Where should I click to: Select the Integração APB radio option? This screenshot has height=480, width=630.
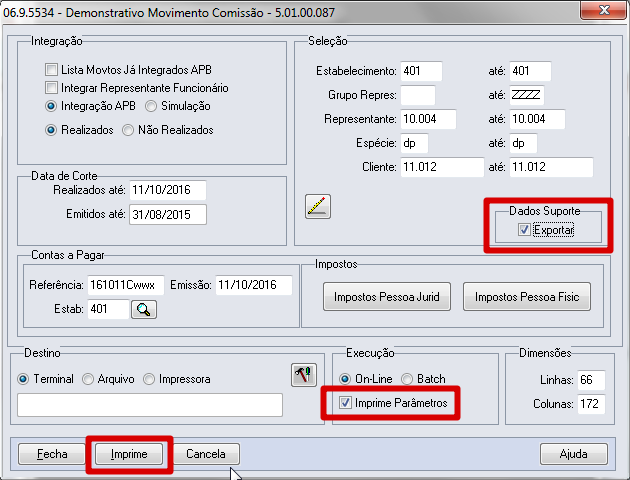[x=51, y=106]
